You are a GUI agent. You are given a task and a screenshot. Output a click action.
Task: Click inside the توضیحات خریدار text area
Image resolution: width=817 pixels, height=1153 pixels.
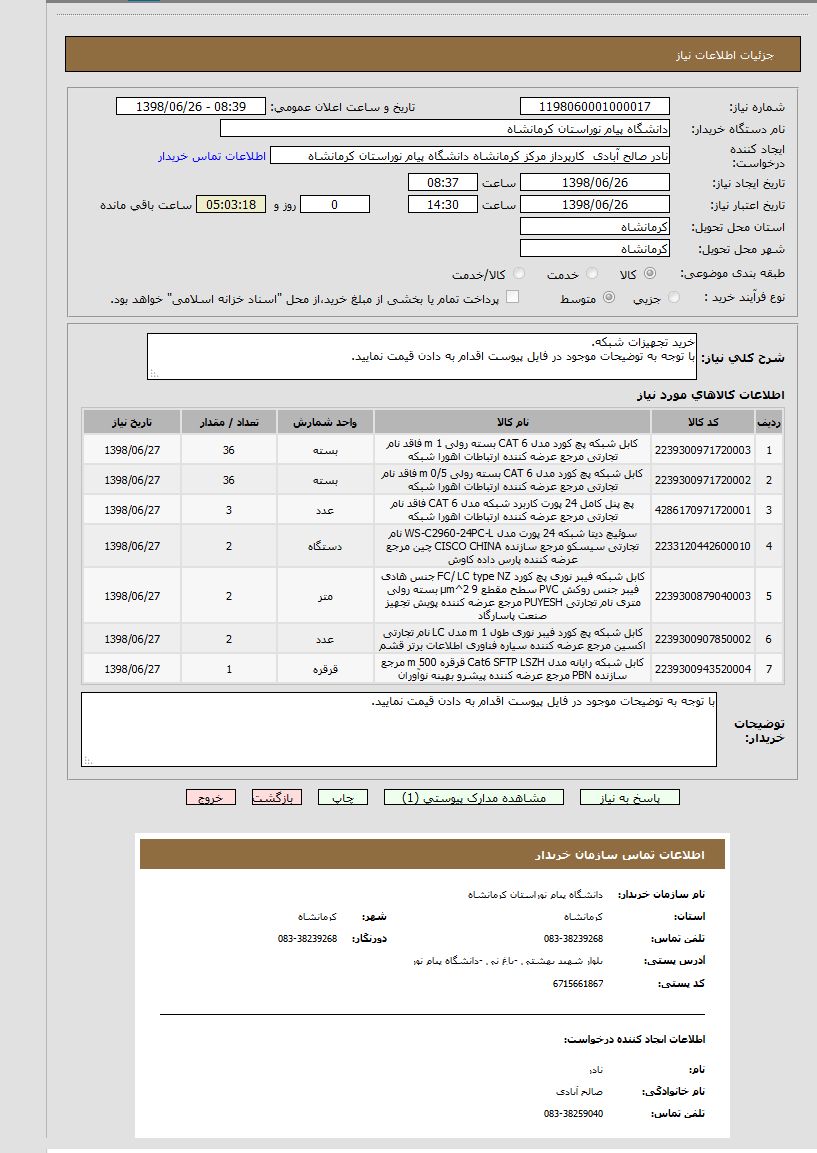coord(398,729)
